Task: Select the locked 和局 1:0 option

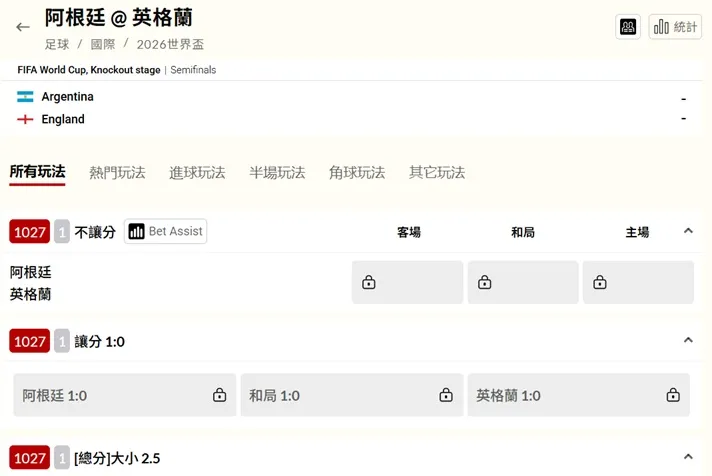Action: pos(352,395)
